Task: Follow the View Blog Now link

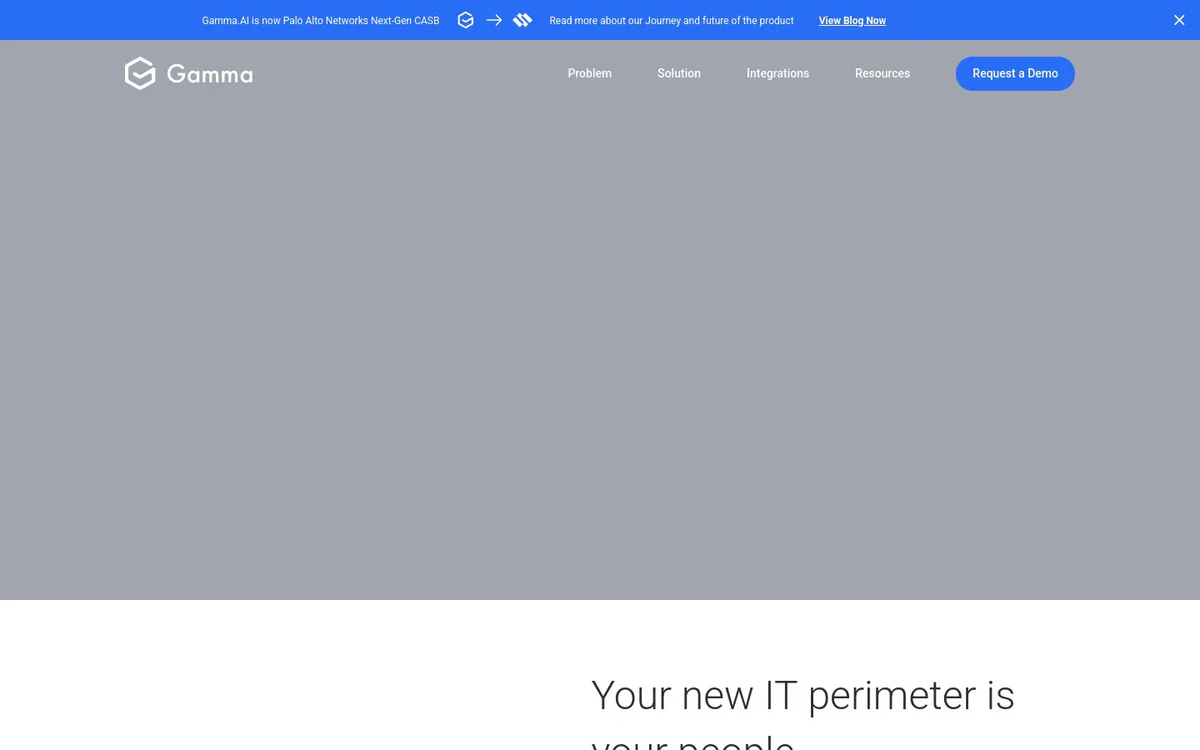Action: (x=852, y=20)
